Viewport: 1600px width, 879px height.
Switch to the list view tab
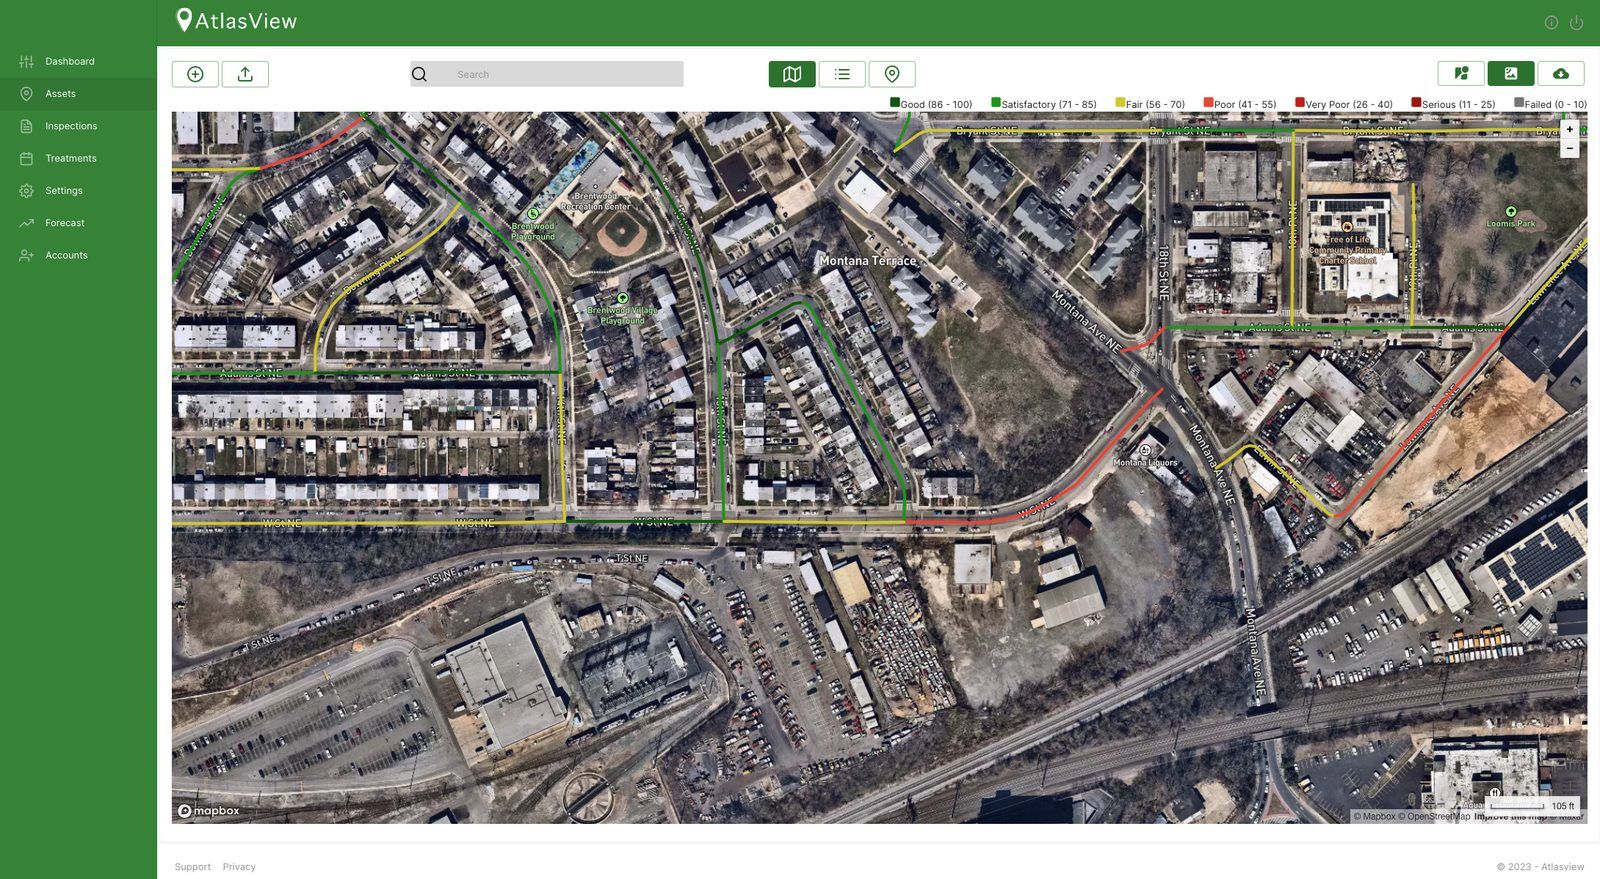pos(842,74)
